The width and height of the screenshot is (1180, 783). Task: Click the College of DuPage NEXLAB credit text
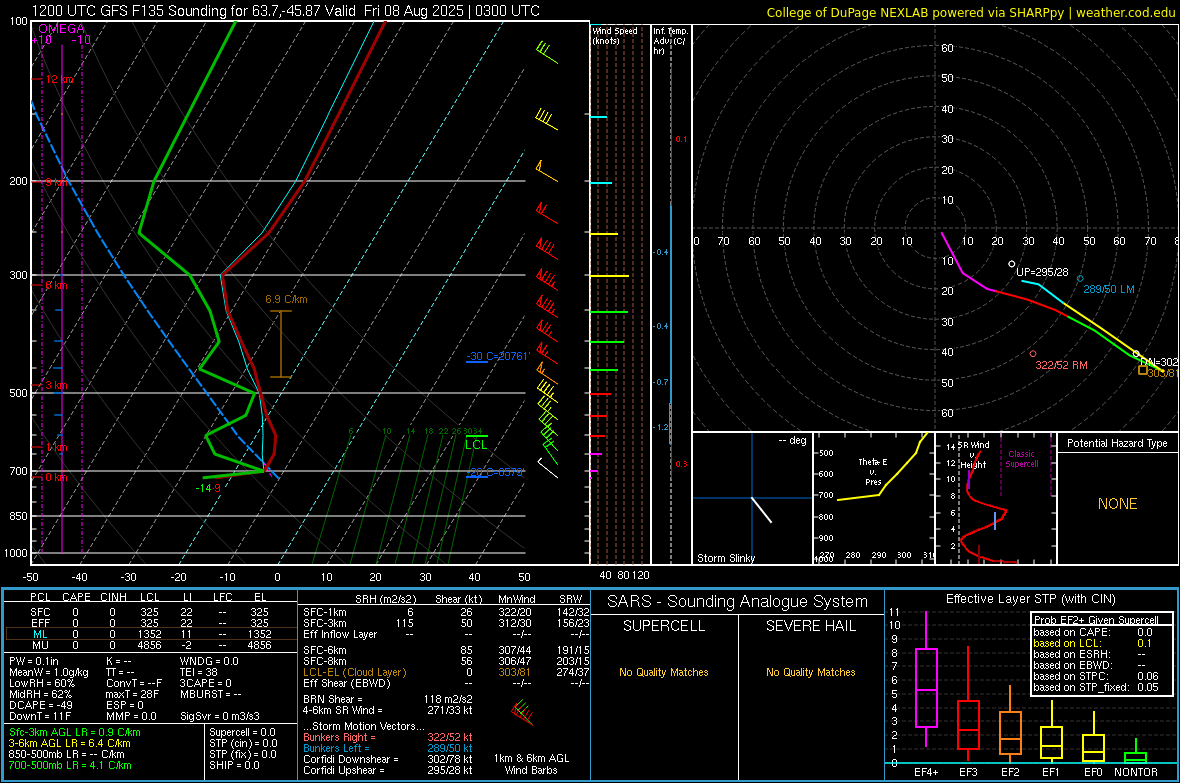tap(970, 12)
